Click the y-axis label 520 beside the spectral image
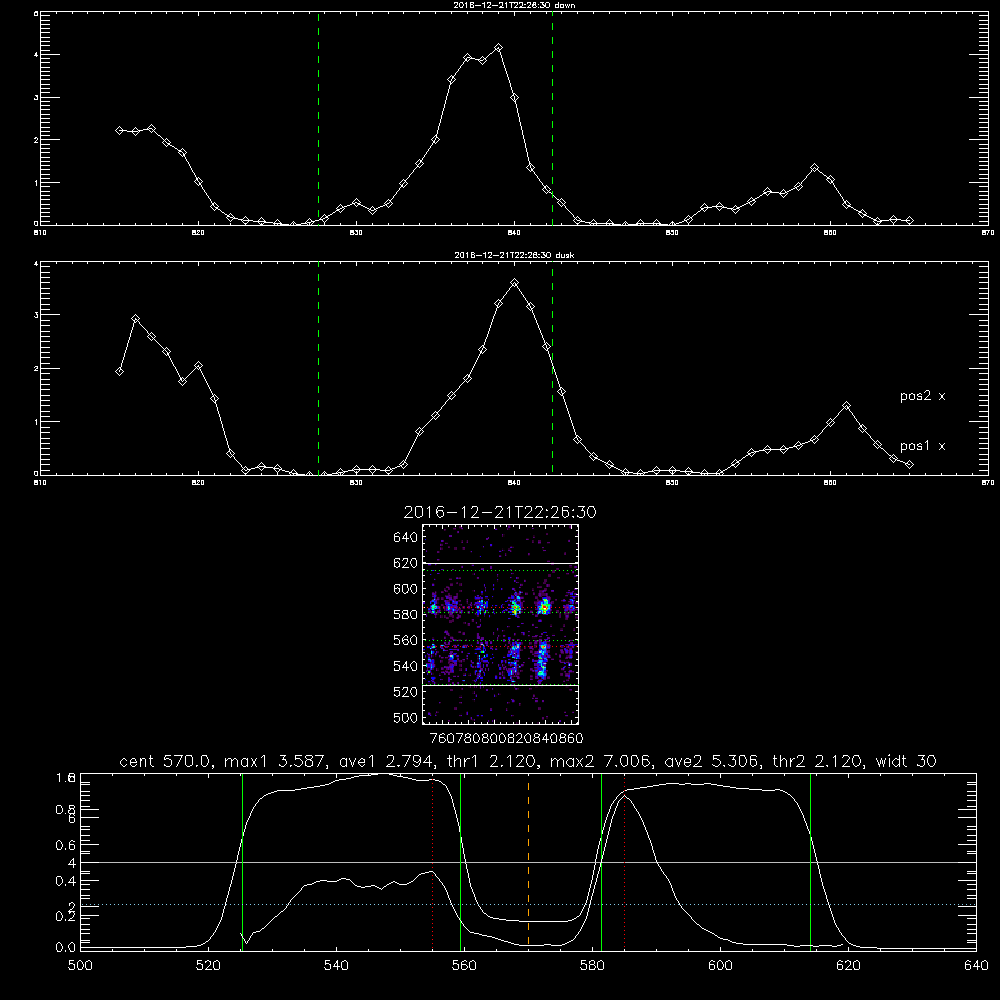1000x1000 pixels. pyautogui.click(x=406, y=692)
